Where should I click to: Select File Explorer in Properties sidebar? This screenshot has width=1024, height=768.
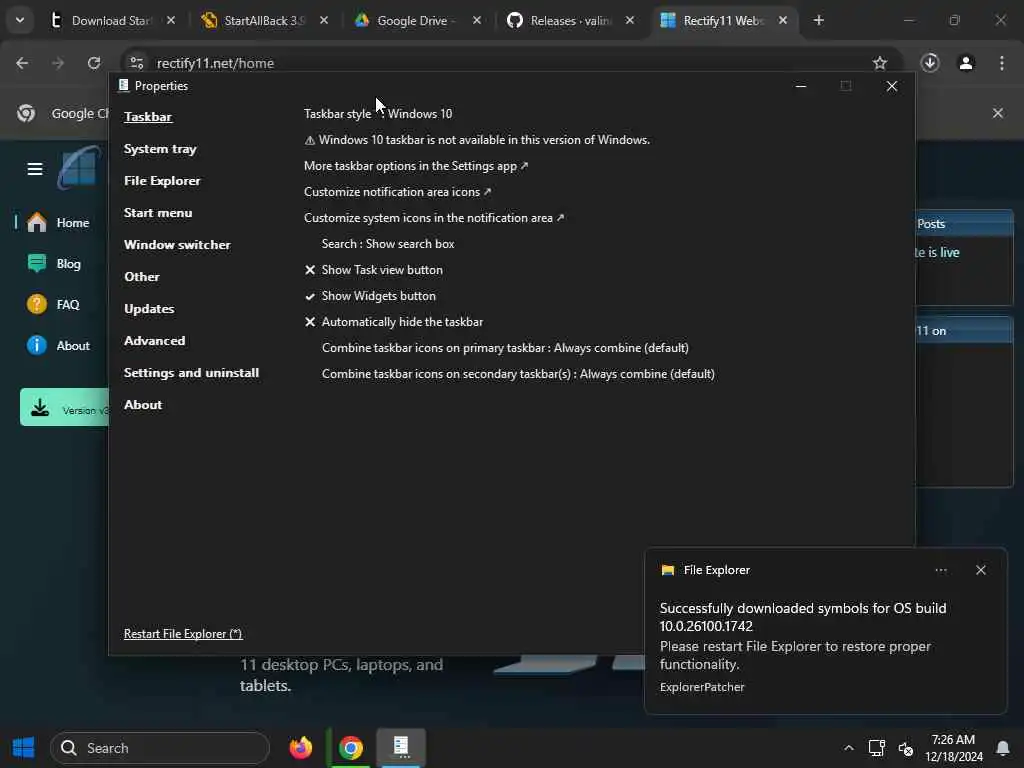[x=162, y=181]
